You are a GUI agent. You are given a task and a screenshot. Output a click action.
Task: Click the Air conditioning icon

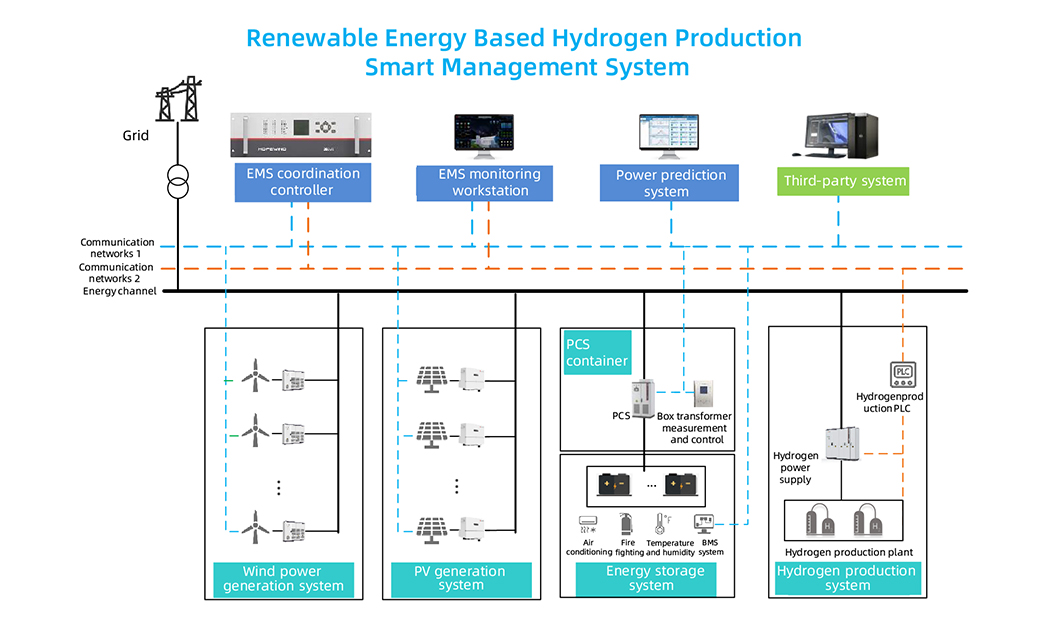(589, 522)
